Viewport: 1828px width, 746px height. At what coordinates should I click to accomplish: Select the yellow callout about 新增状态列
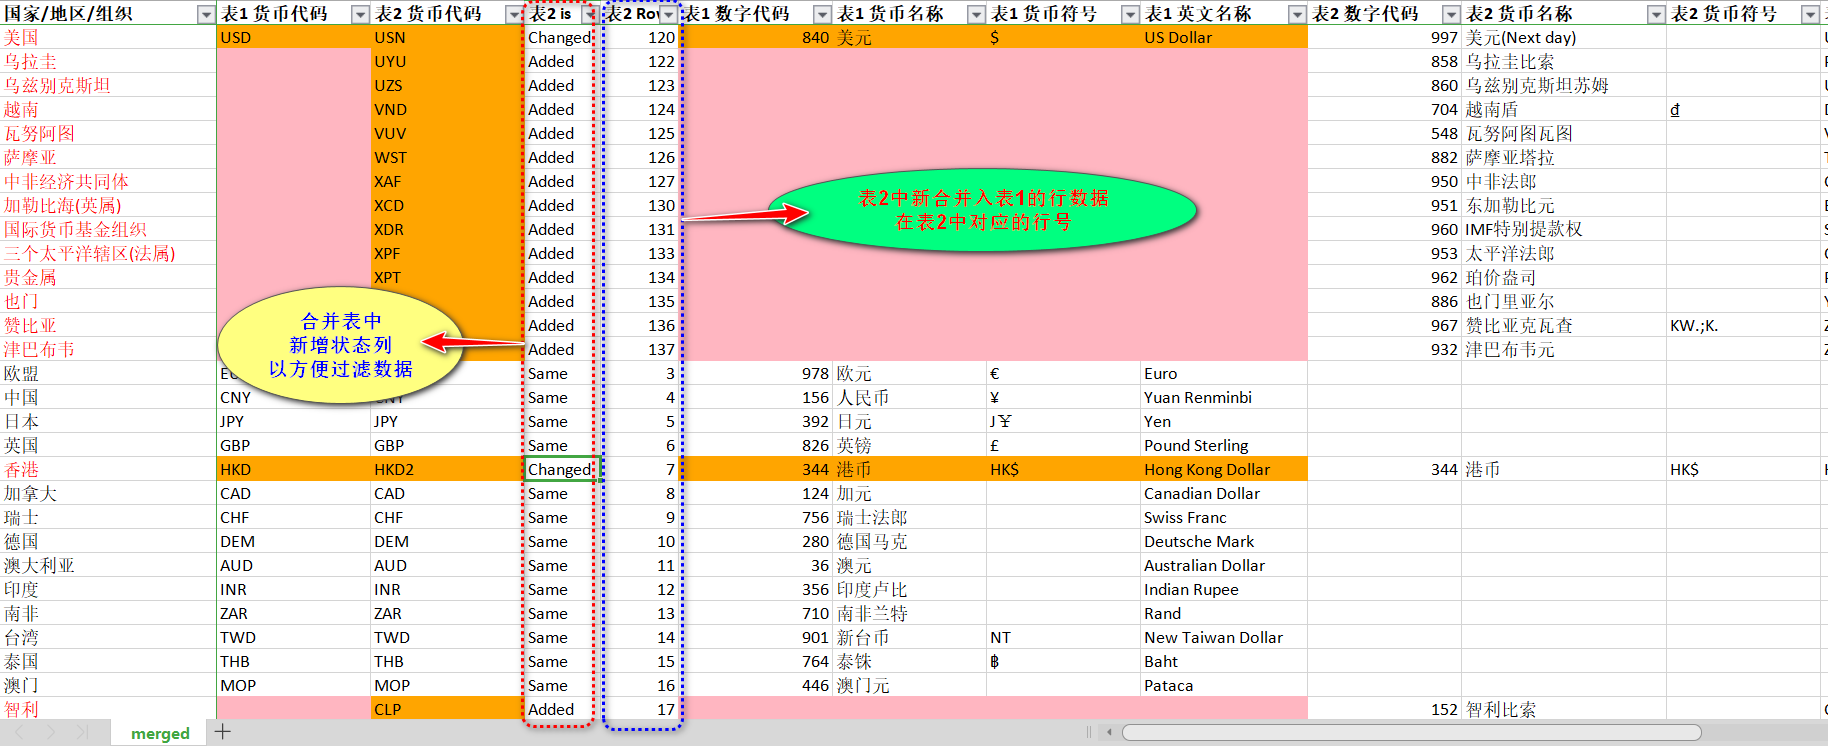(x=340, y=345)
